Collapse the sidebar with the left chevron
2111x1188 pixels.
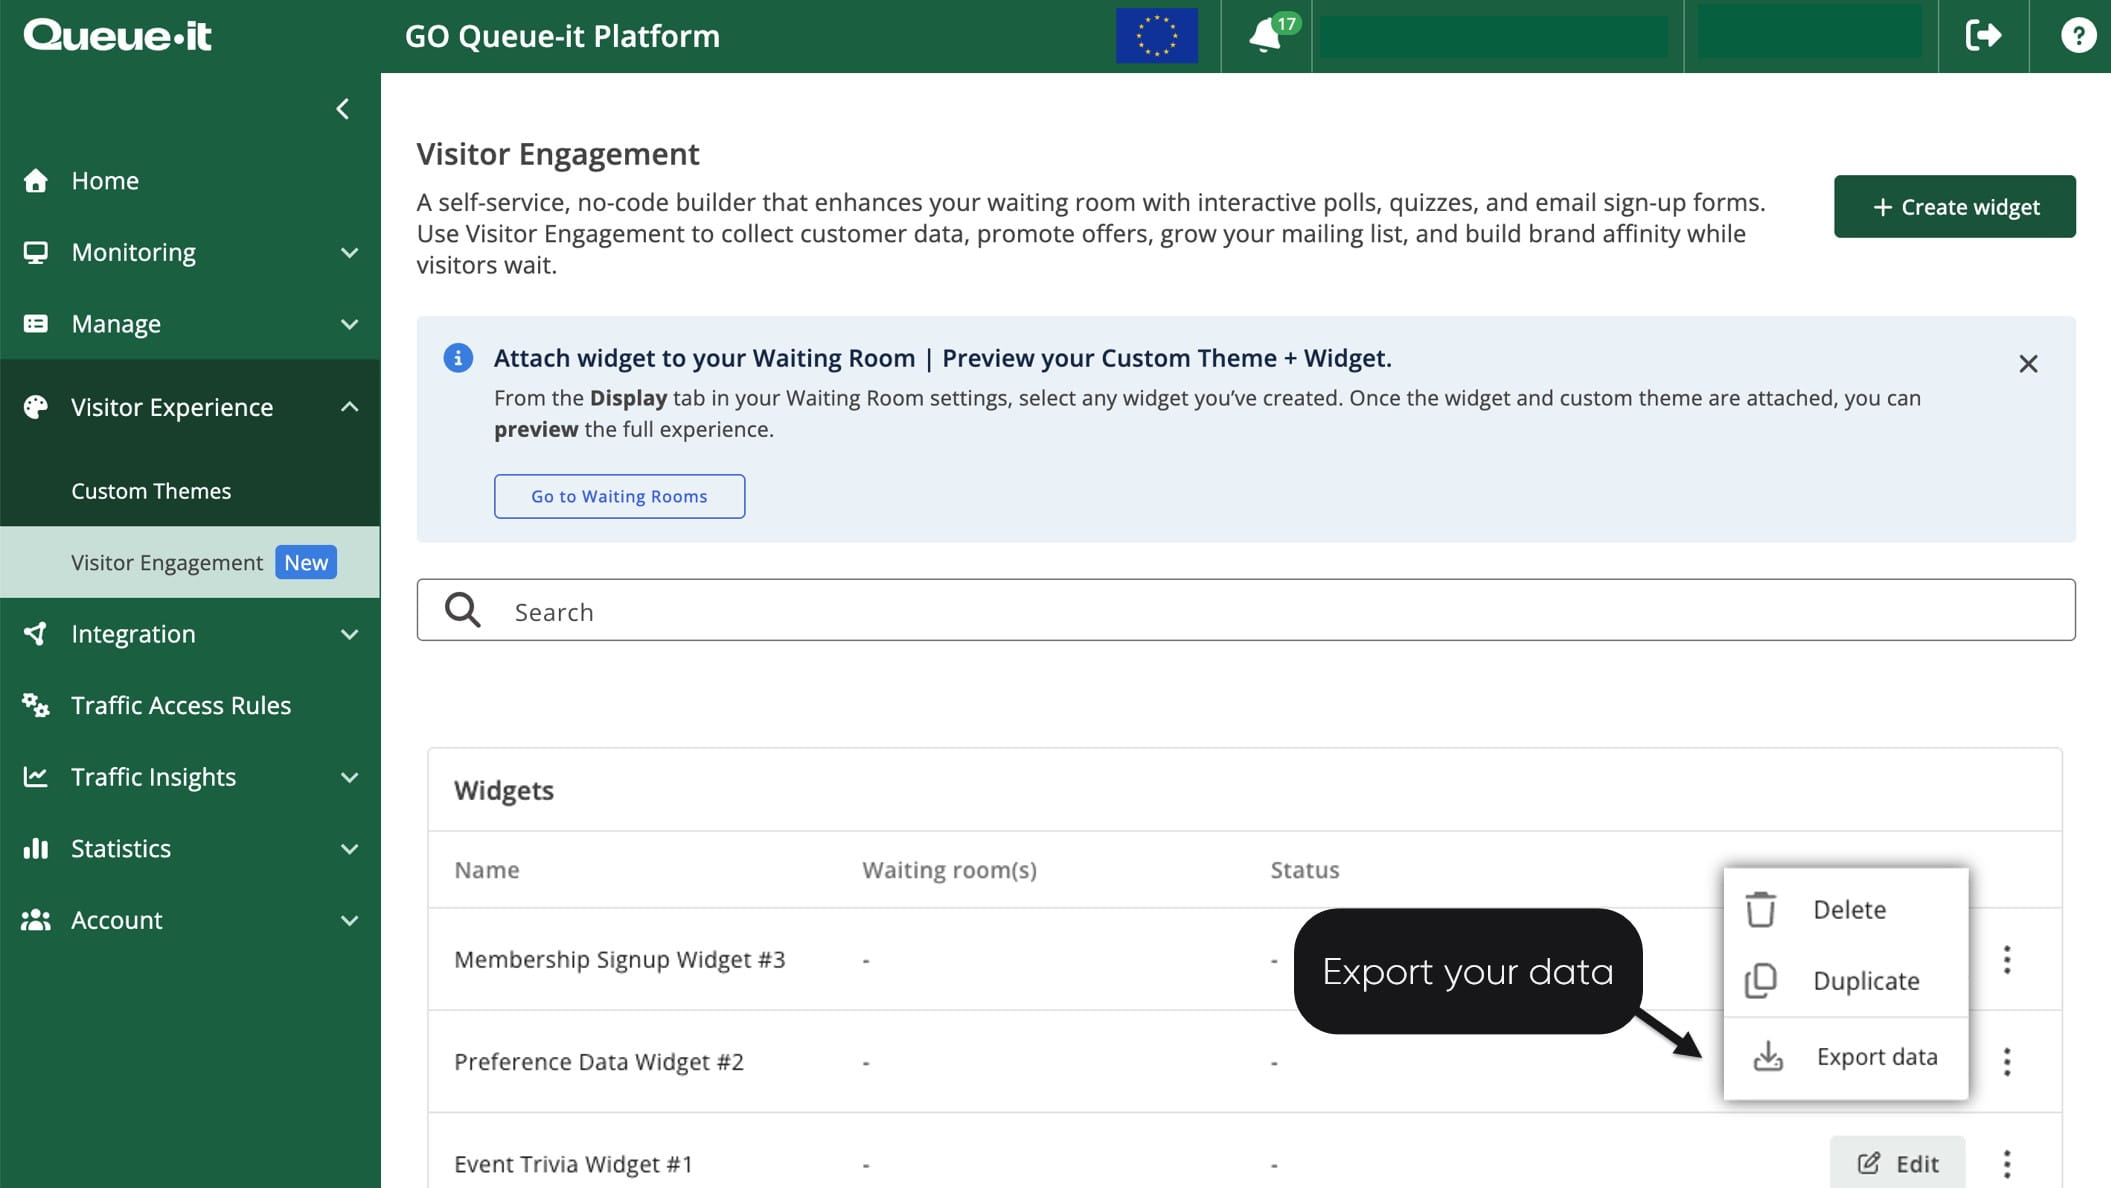[x=343, y=108]
